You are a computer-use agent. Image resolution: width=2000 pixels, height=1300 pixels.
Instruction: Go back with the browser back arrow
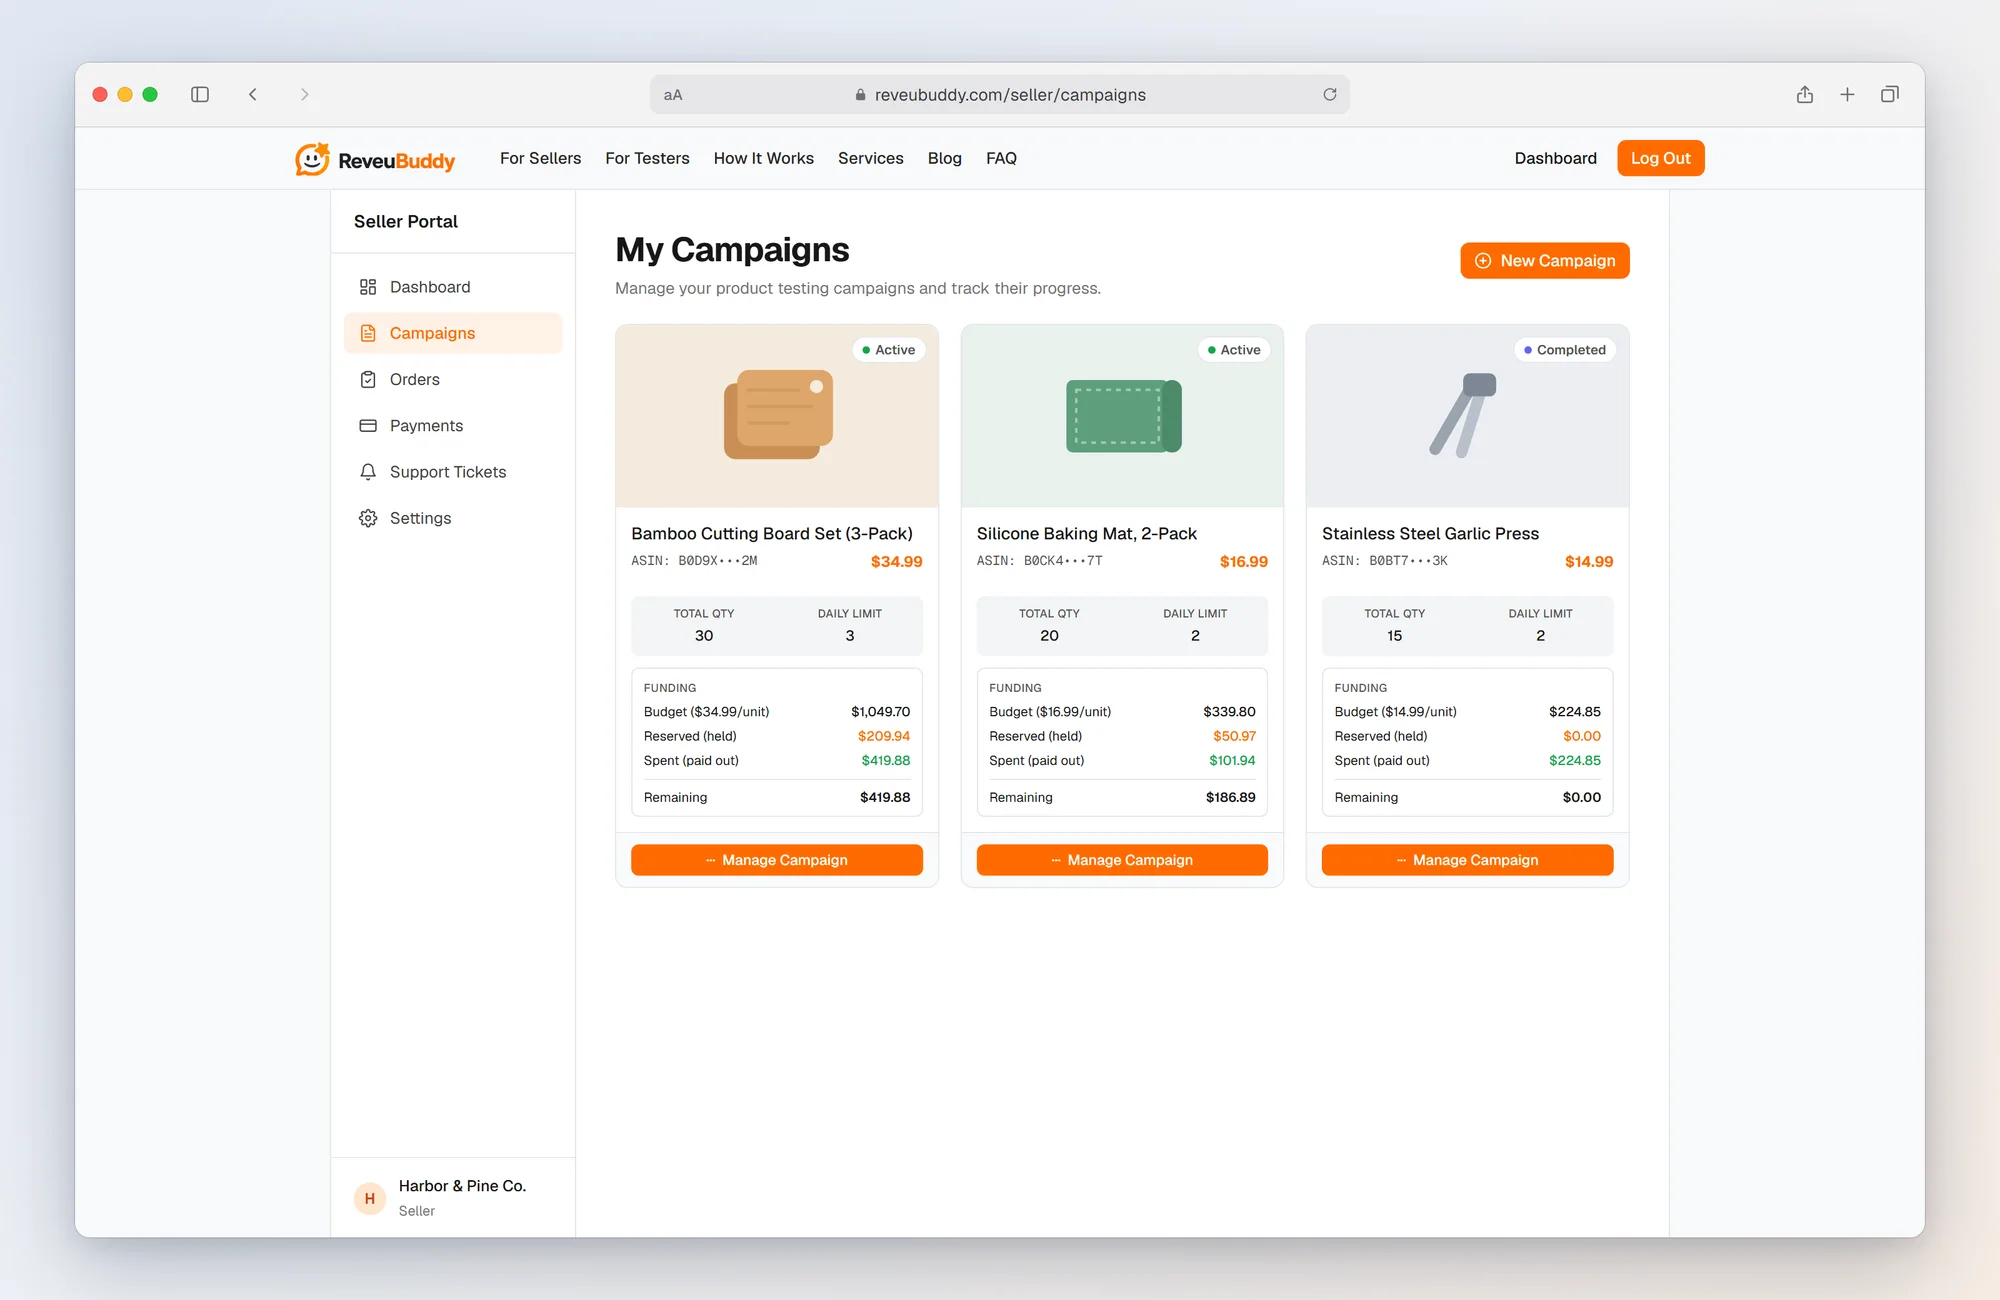(253, 94)
